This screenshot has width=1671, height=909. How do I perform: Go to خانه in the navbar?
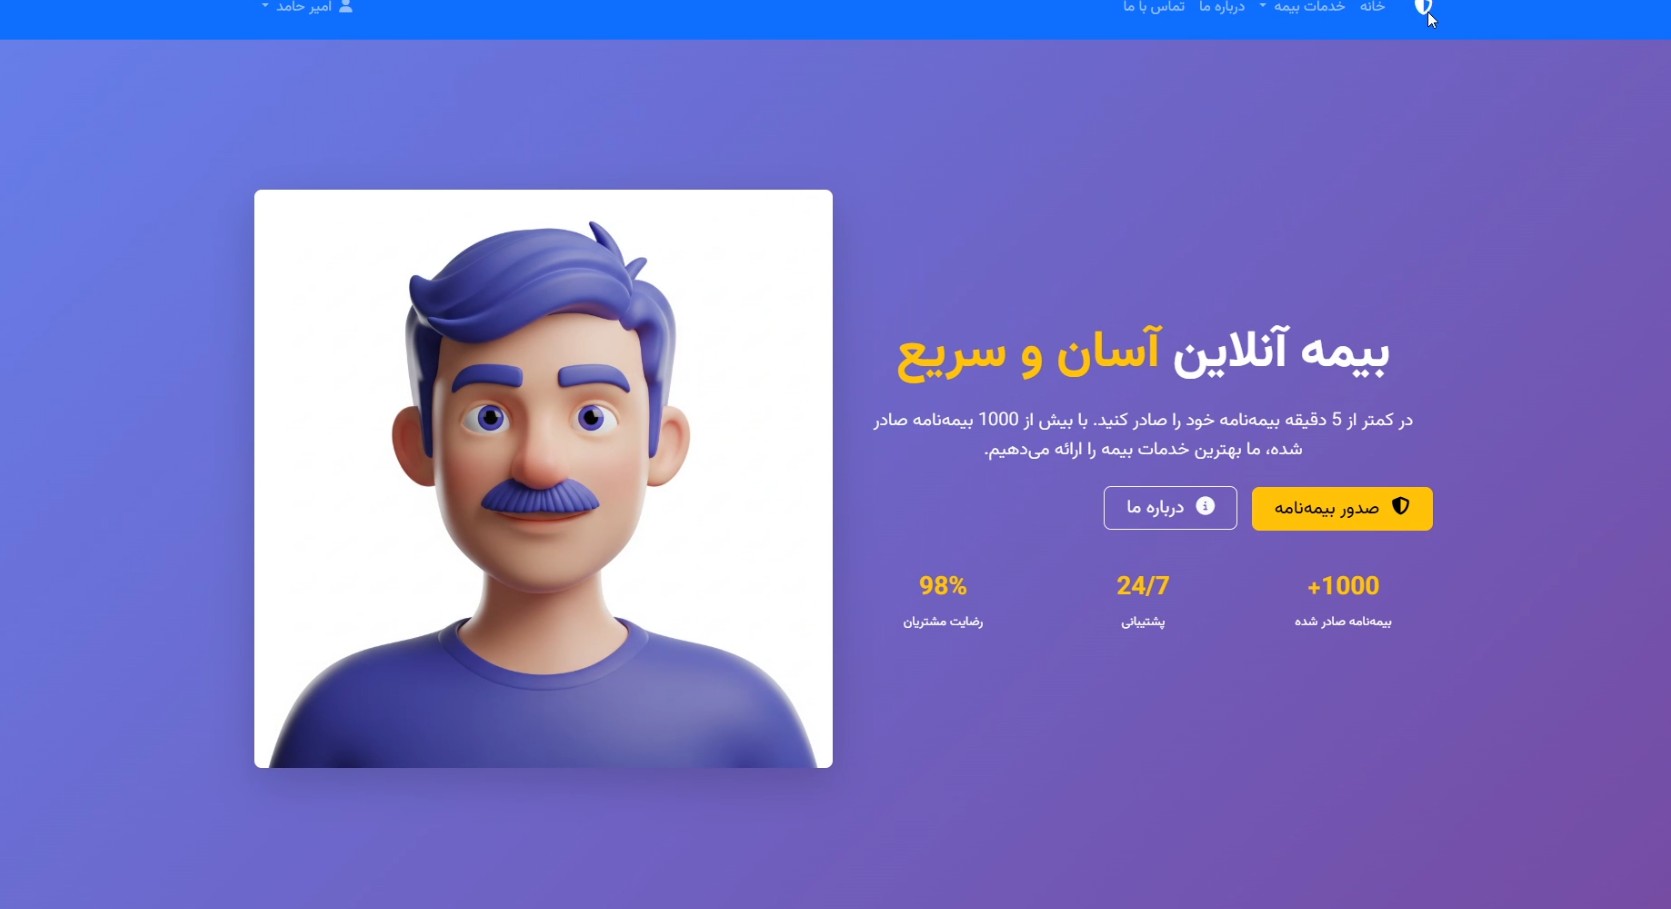click(x=1372, y=6)
